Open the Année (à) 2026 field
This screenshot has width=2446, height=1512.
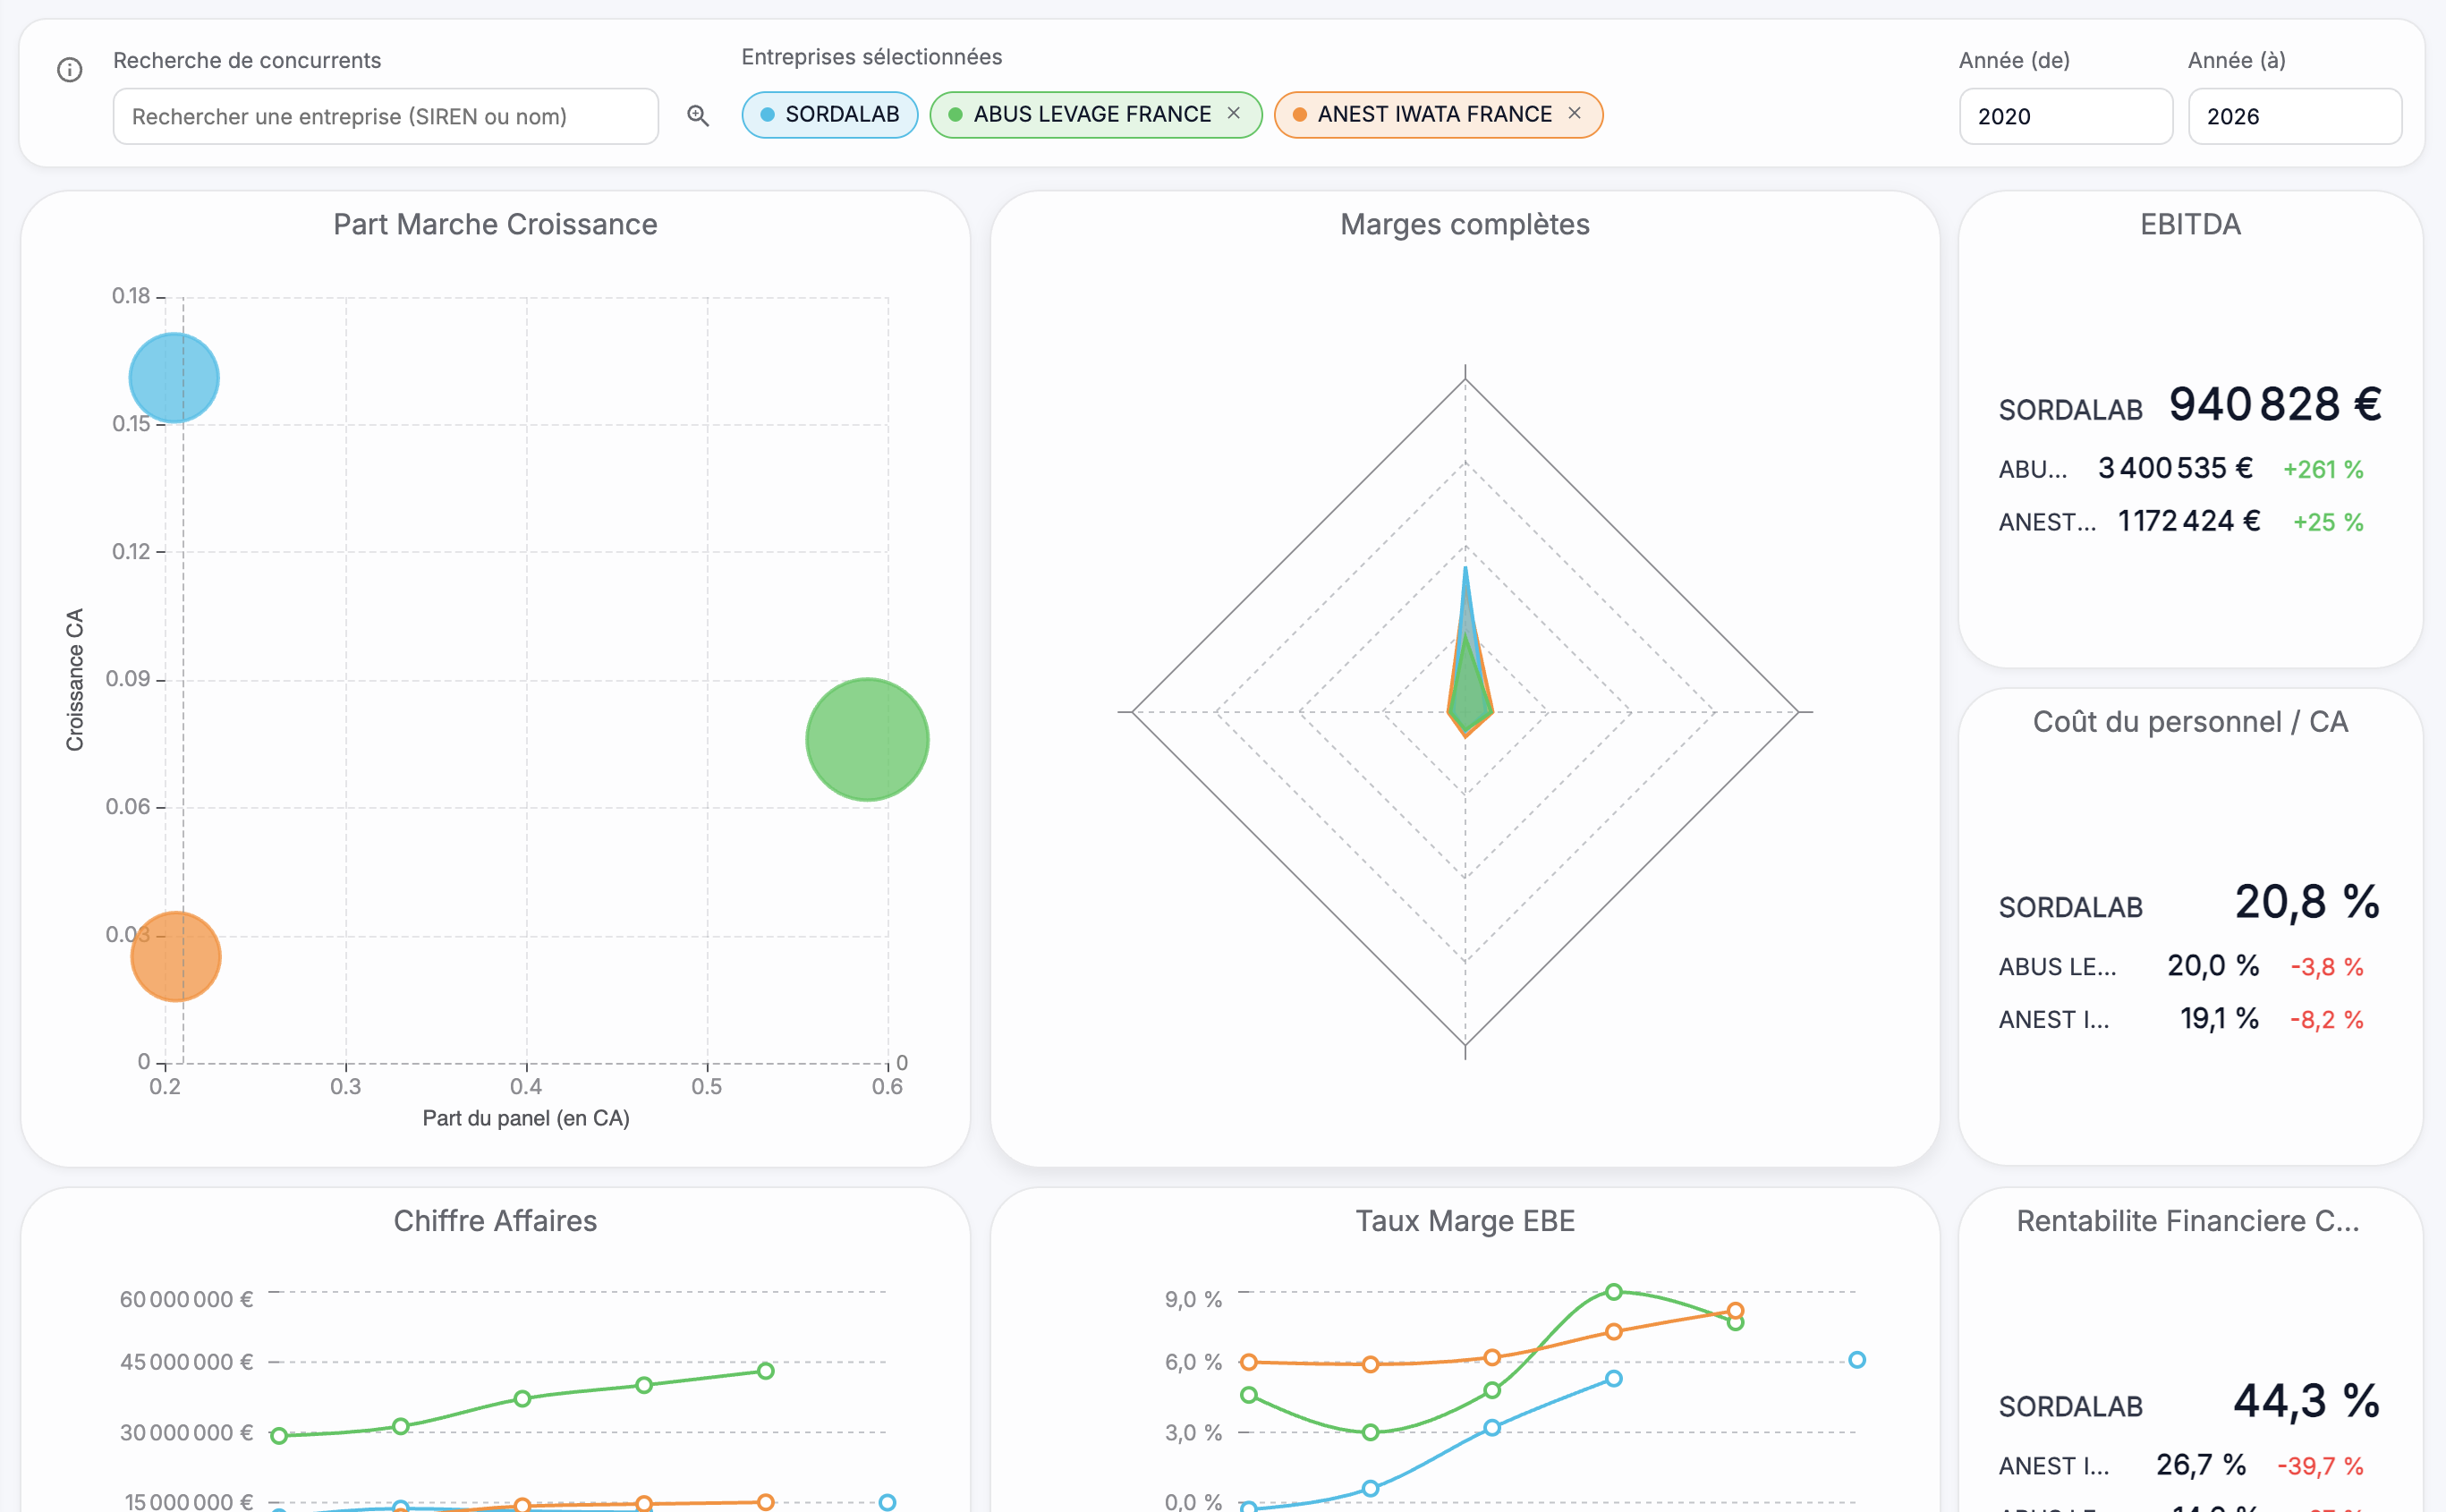coord(2294,116)
